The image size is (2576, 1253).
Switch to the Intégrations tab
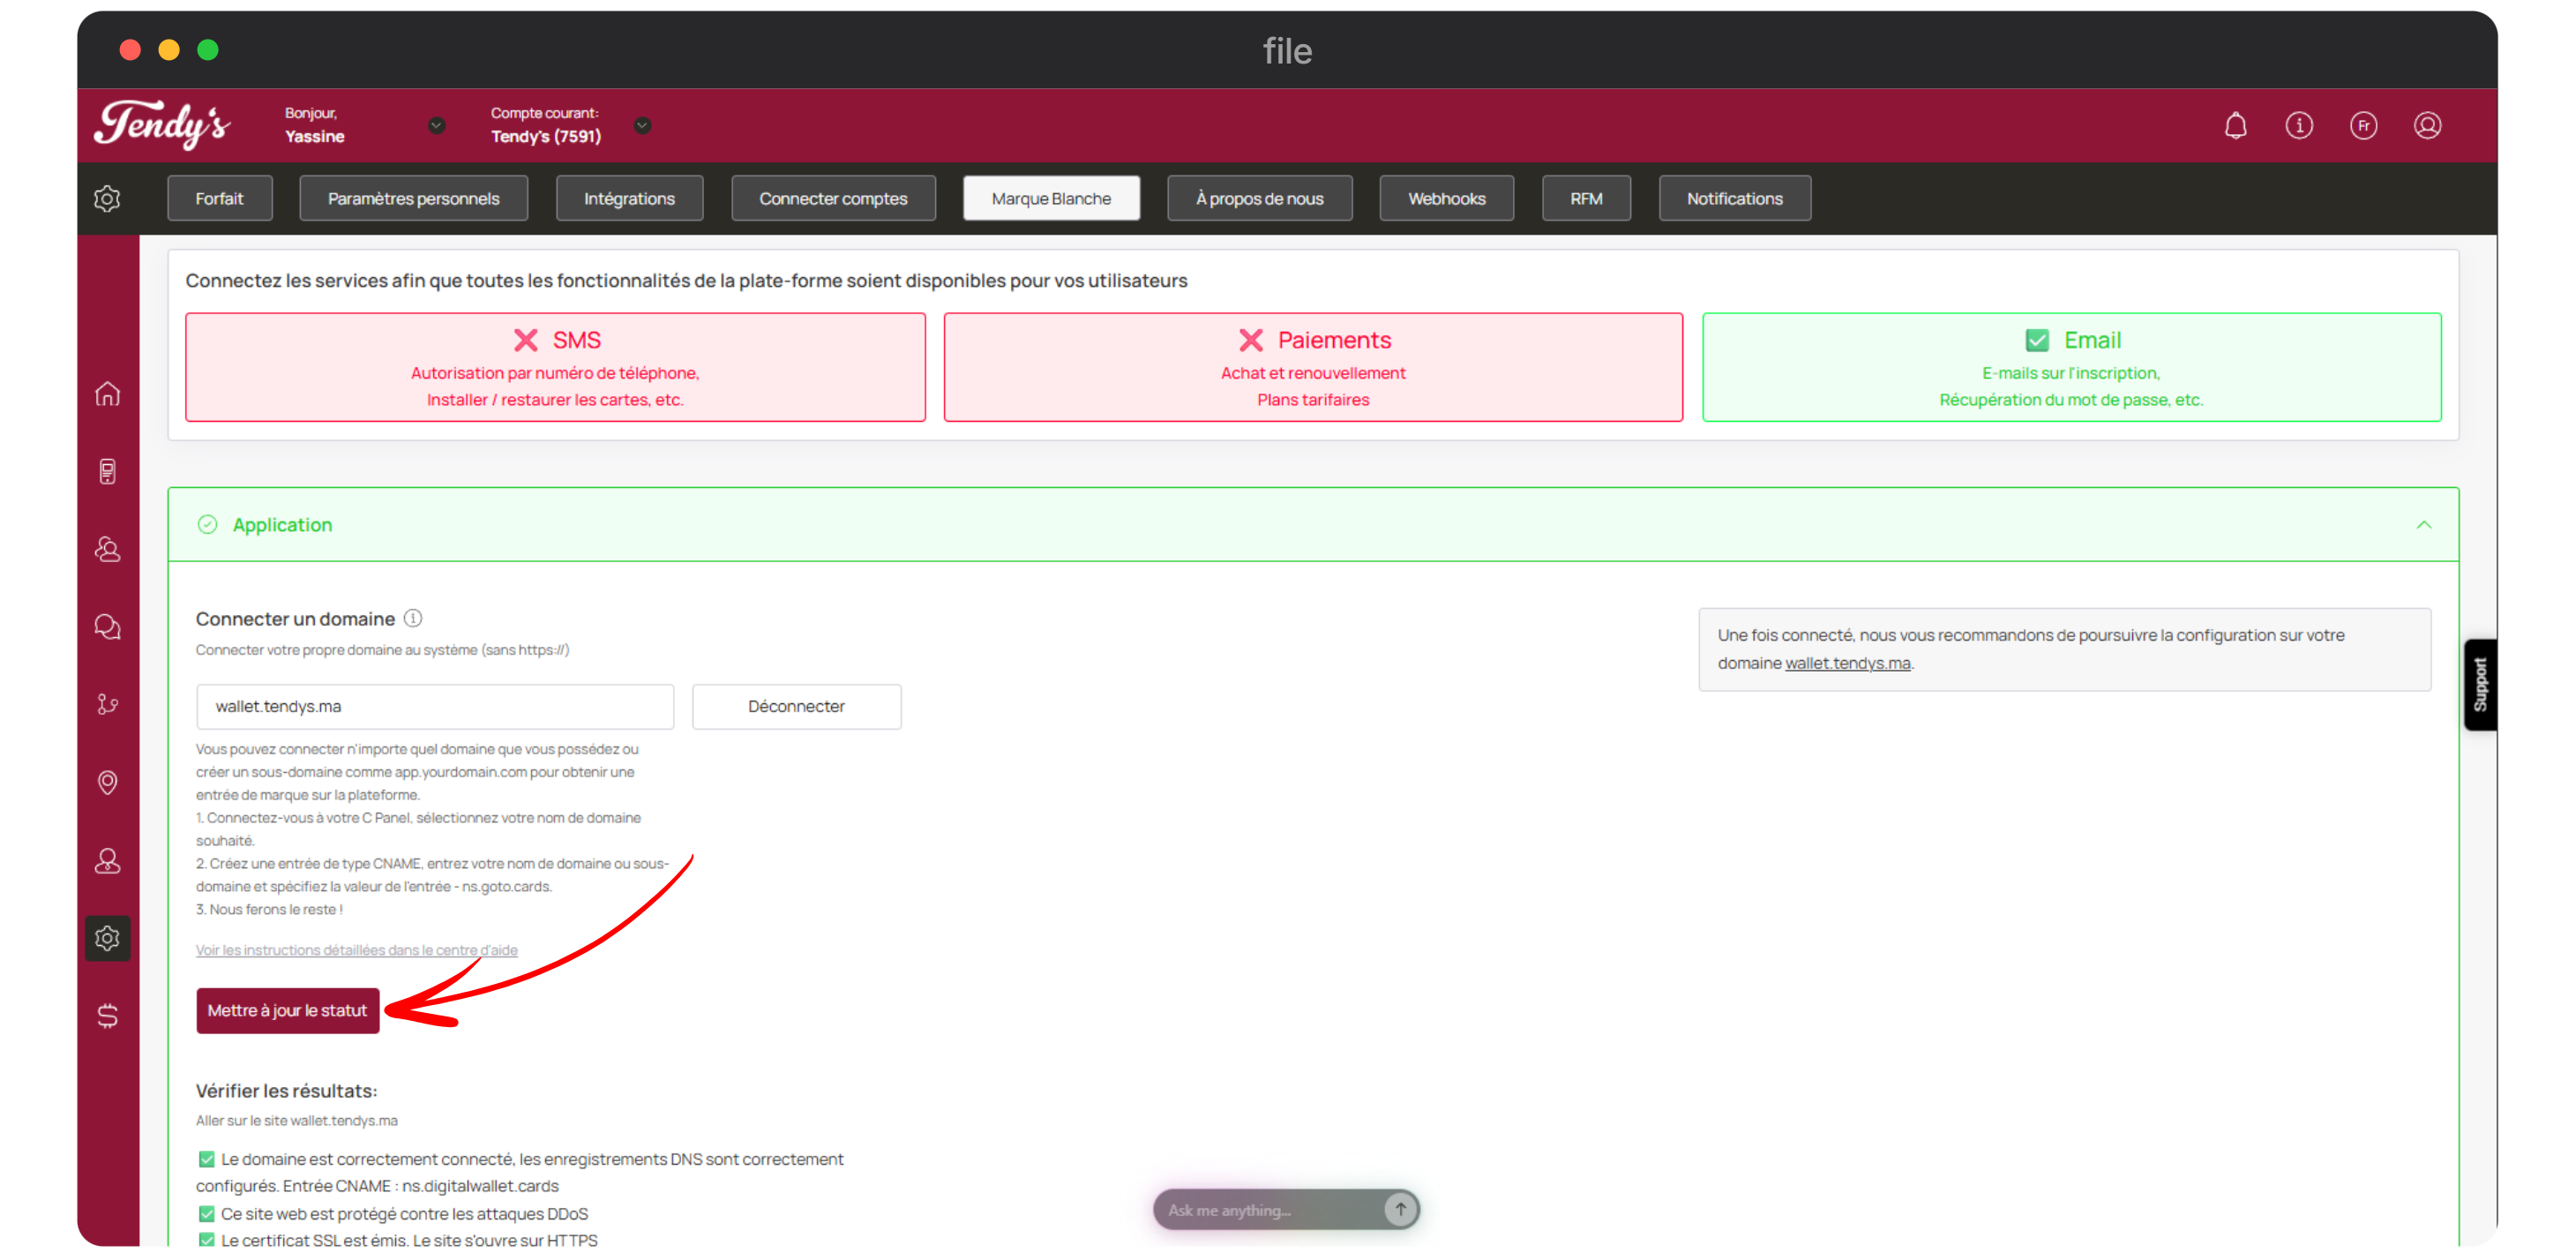click(629, 199)
